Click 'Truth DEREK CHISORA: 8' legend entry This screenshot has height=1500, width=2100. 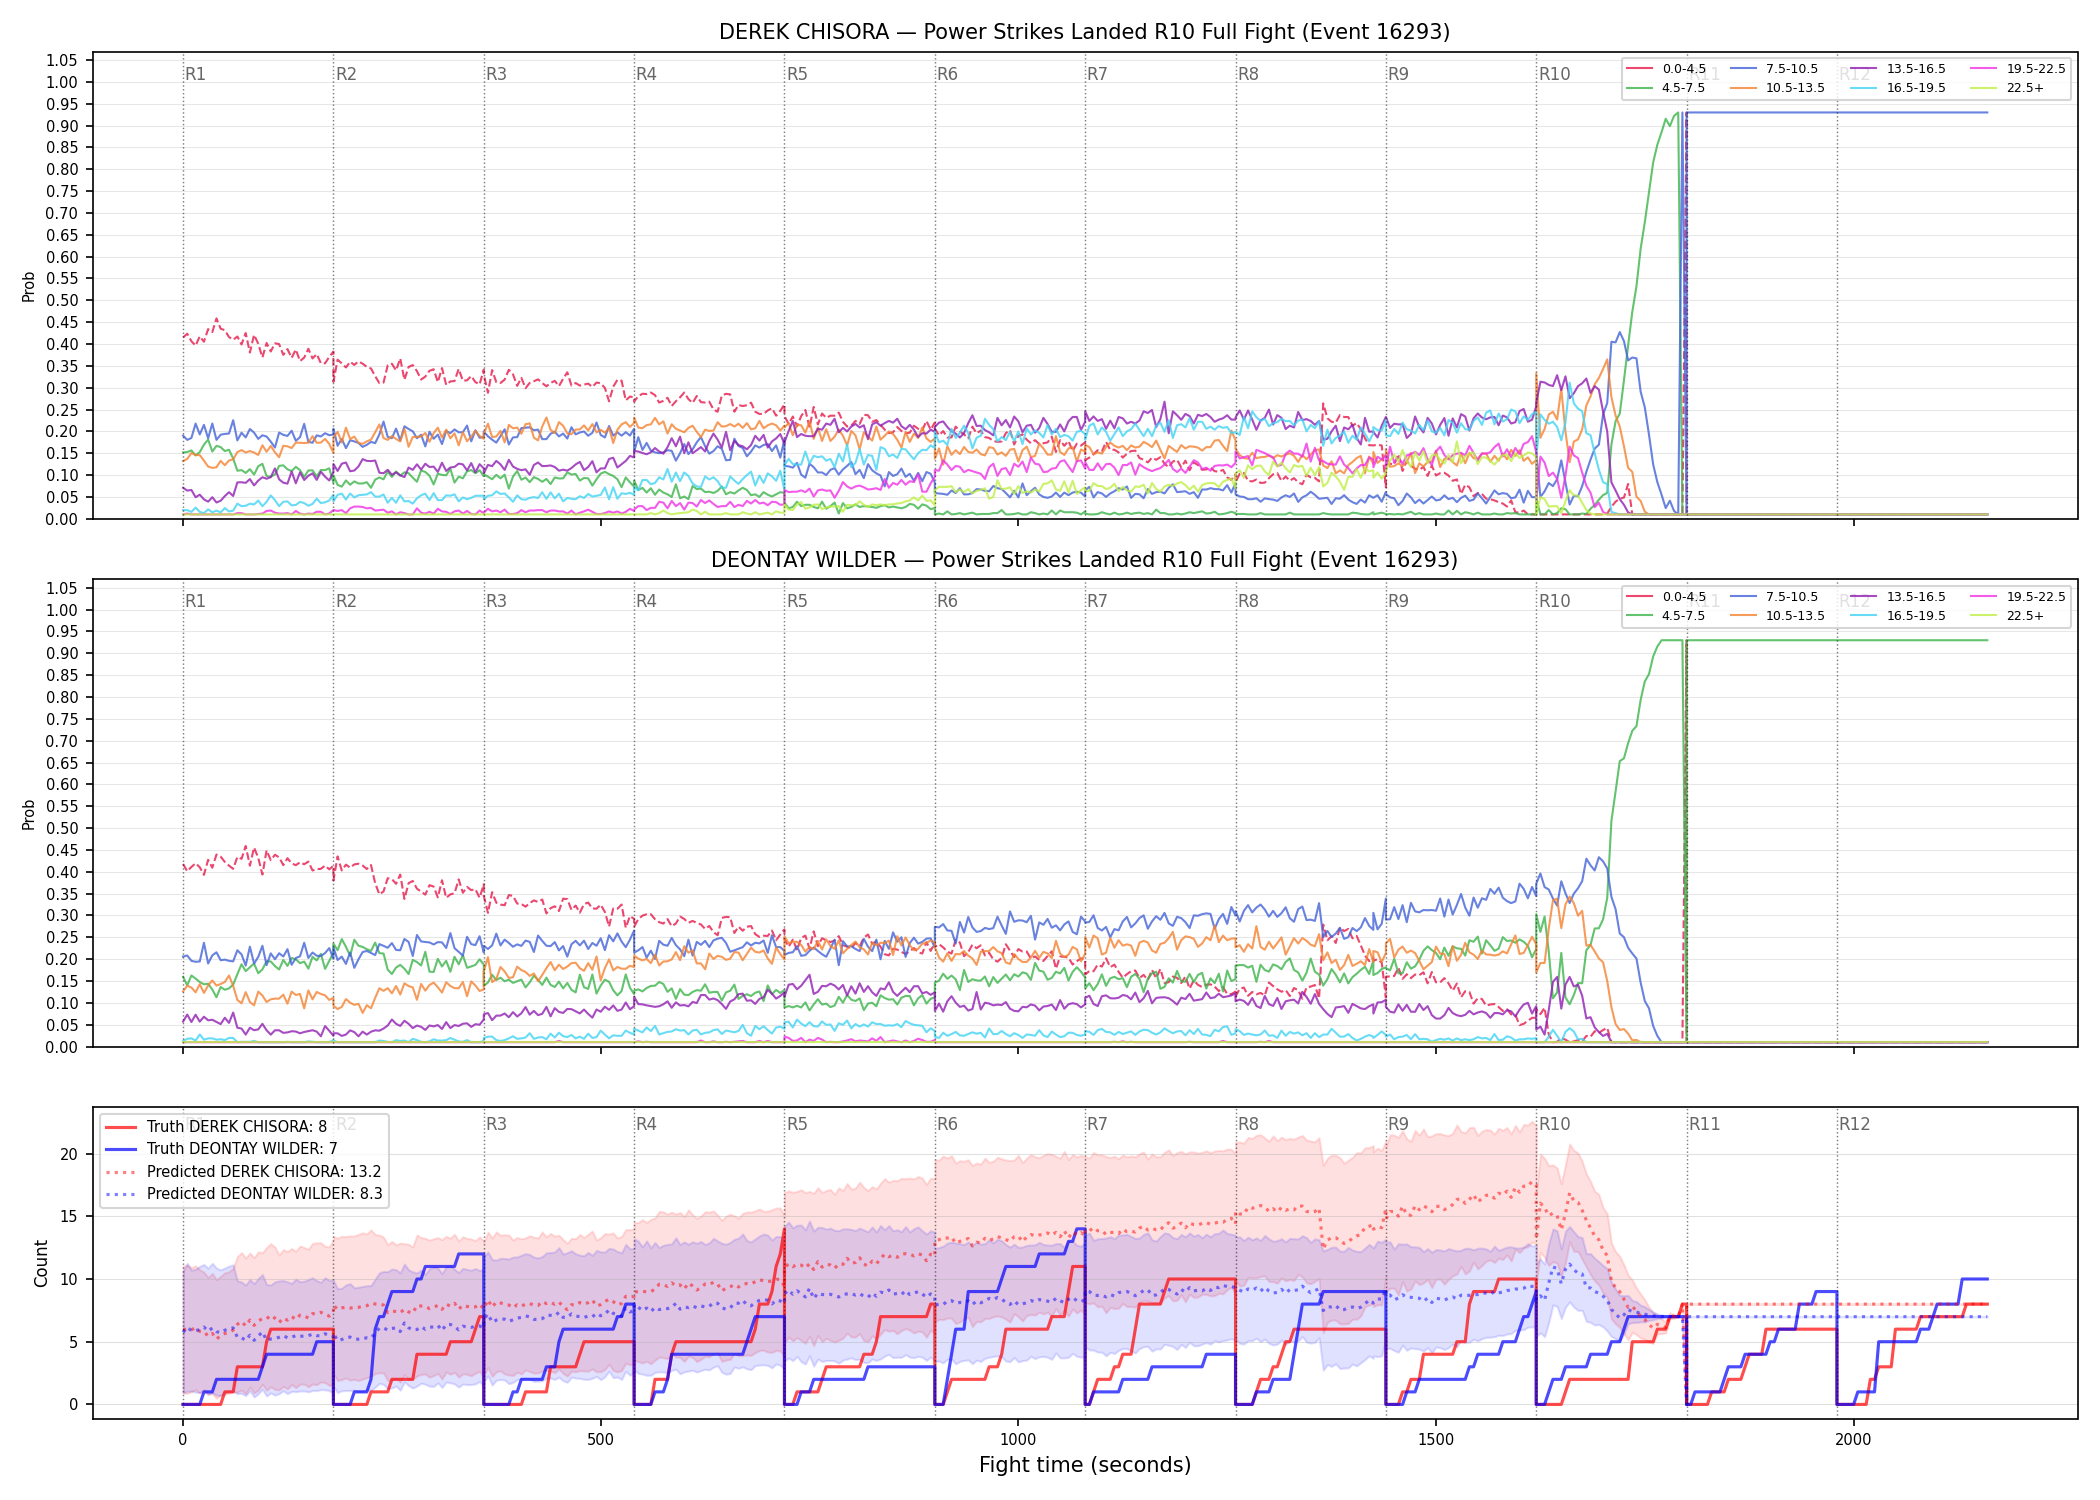click(216, 1127)
